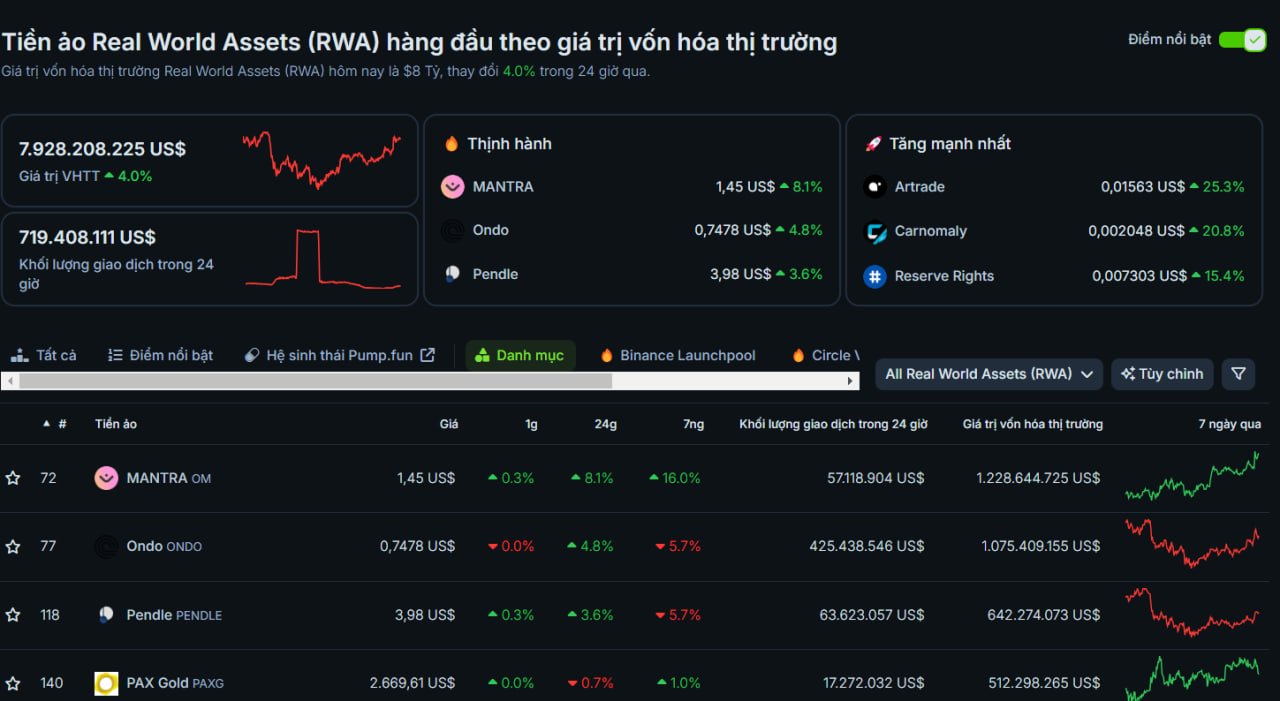Click left arrow of horizontal scrollbar
This screenshot has width=1280, height=701.
(9, 381)
